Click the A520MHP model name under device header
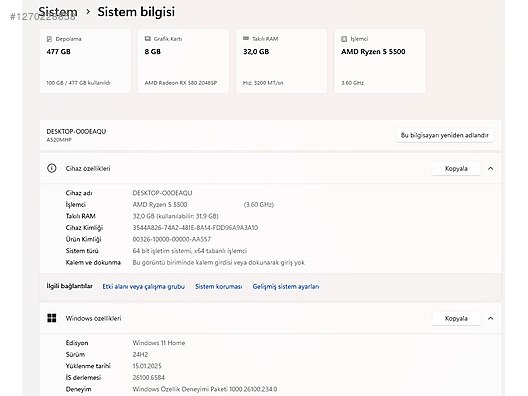528x396 pixels. pyautogui.click(x=59, y=140)
